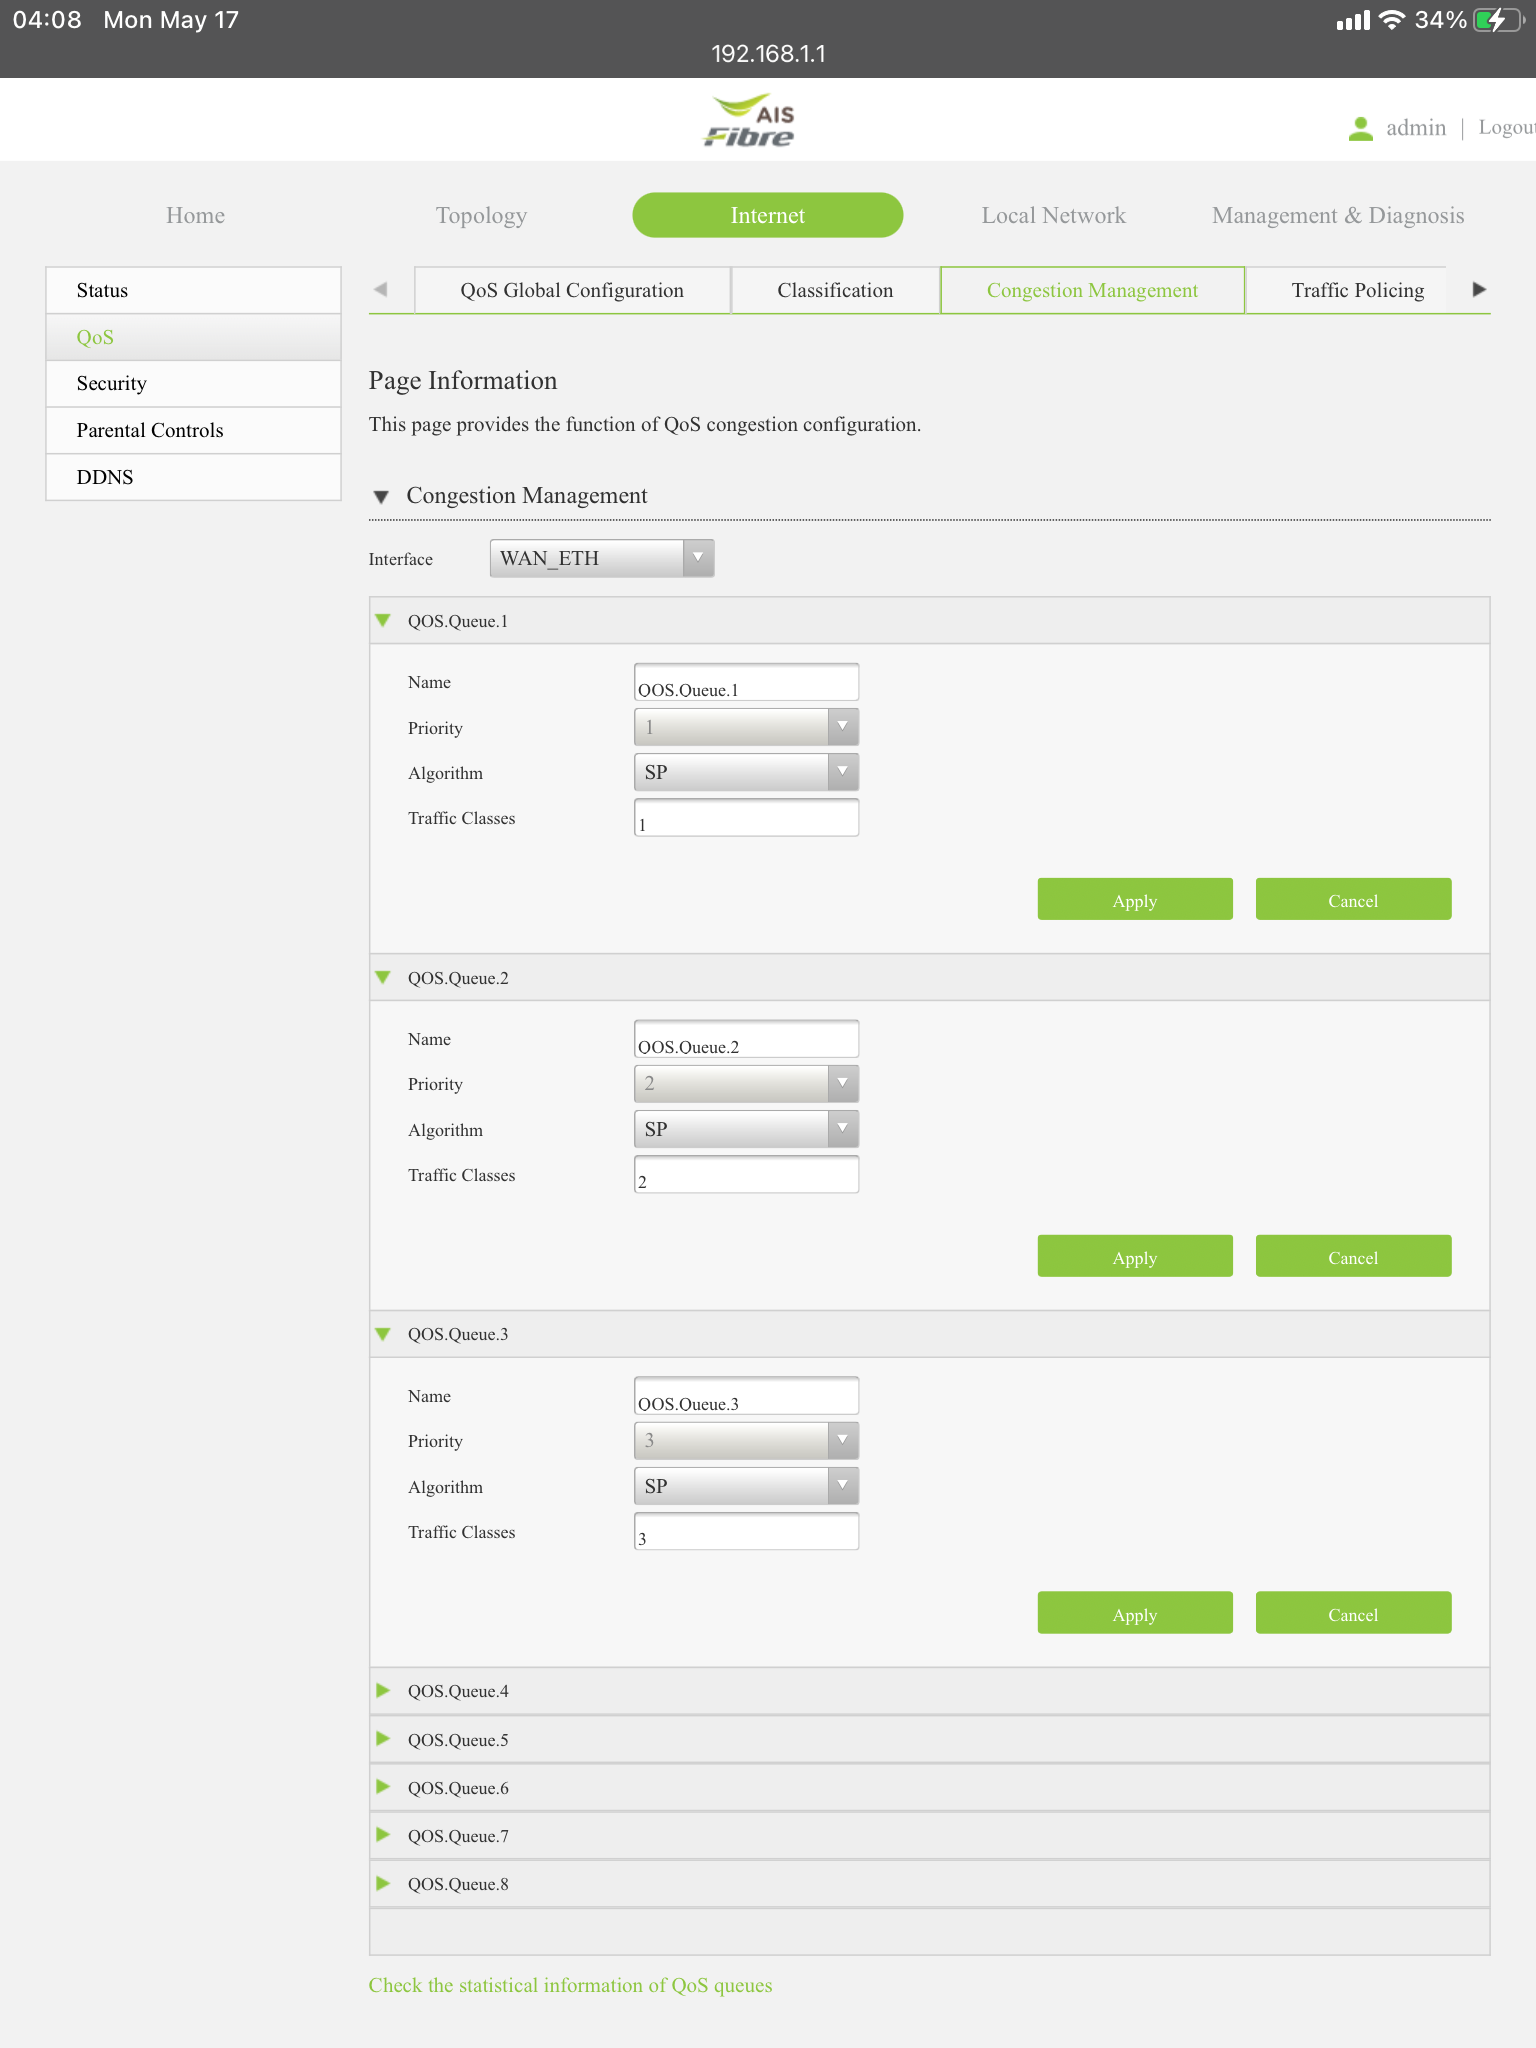
Task: Switch to QoS Global Configuration tab
Action: [572, 290]
